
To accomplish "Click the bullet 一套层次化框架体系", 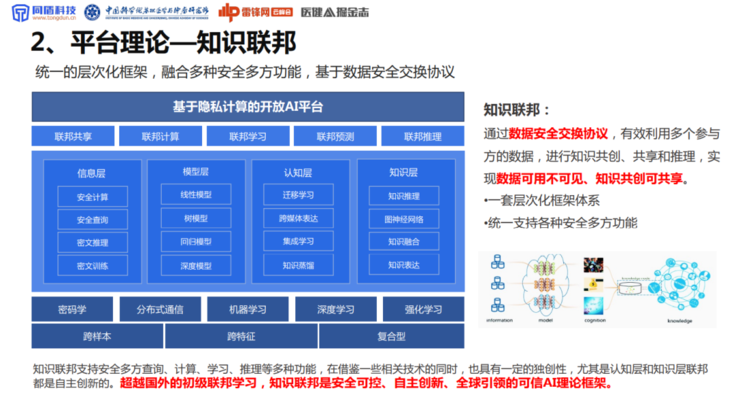I will pyautogui.click(x=542, y=201).
